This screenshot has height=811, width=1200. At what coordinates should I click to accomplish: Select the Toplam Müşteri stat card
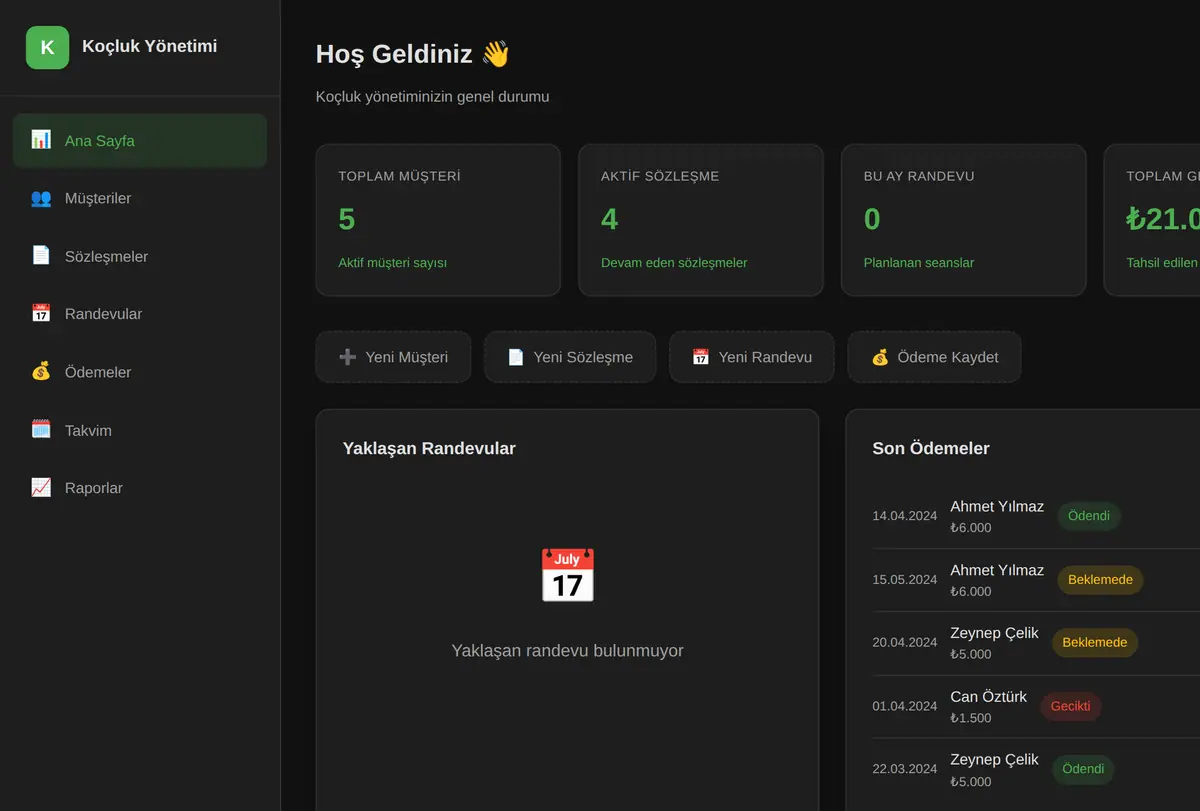tap(438, 220)
